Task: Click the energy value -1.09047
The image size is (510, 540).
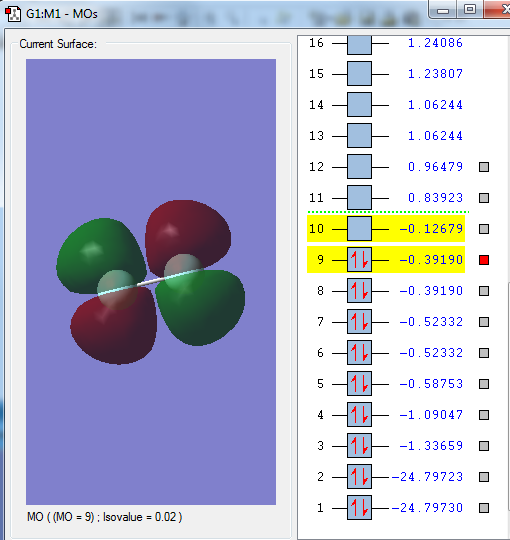Action: click(431, 415)
